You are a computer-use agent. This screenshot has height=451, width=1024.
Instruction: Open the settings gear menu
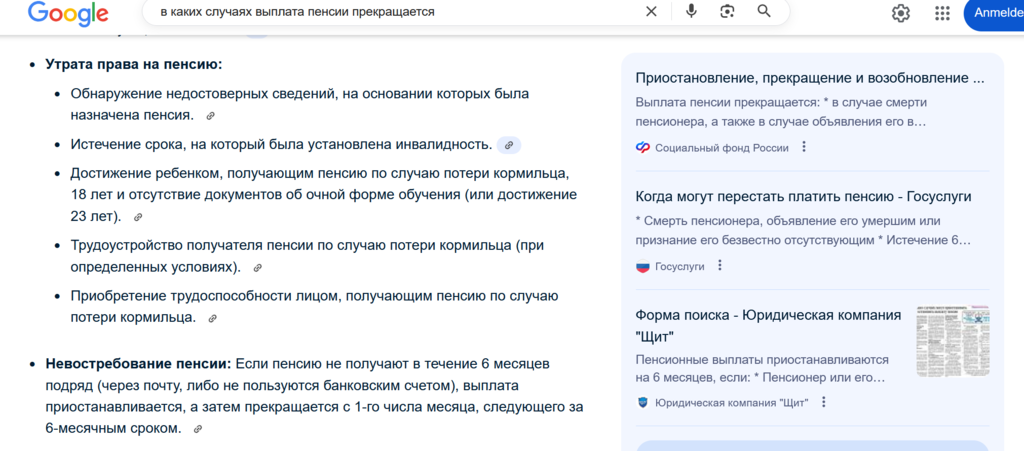tap(900, 13)
